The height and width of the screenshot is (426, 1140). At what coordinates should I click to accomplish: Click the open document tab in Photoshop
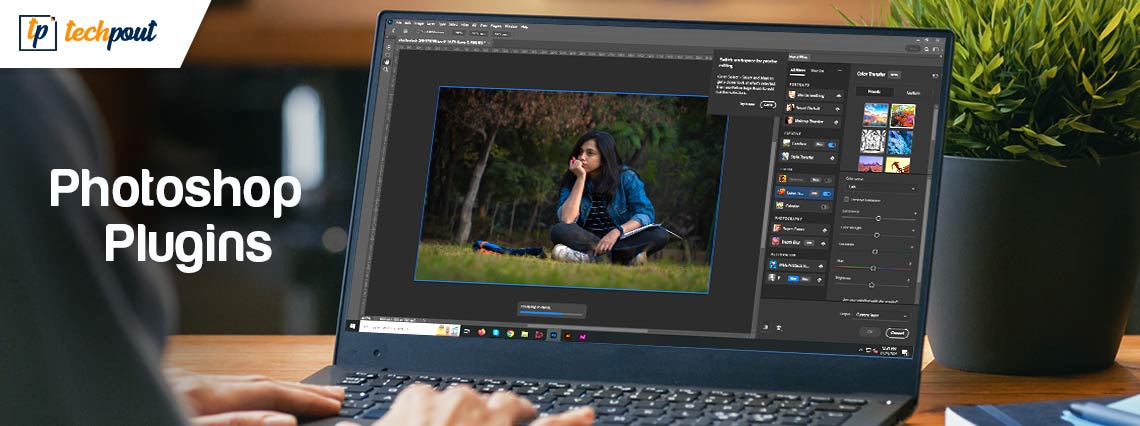443,41
